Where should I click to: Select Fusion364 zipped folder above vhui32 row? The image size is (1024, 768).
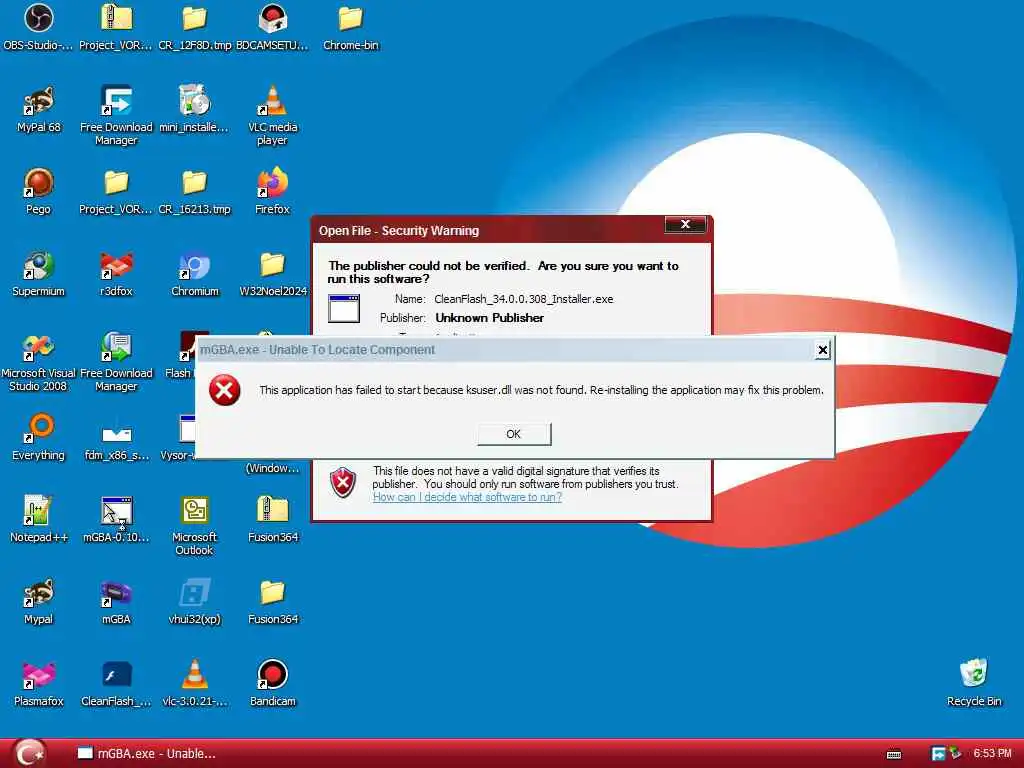coord(272,519)
